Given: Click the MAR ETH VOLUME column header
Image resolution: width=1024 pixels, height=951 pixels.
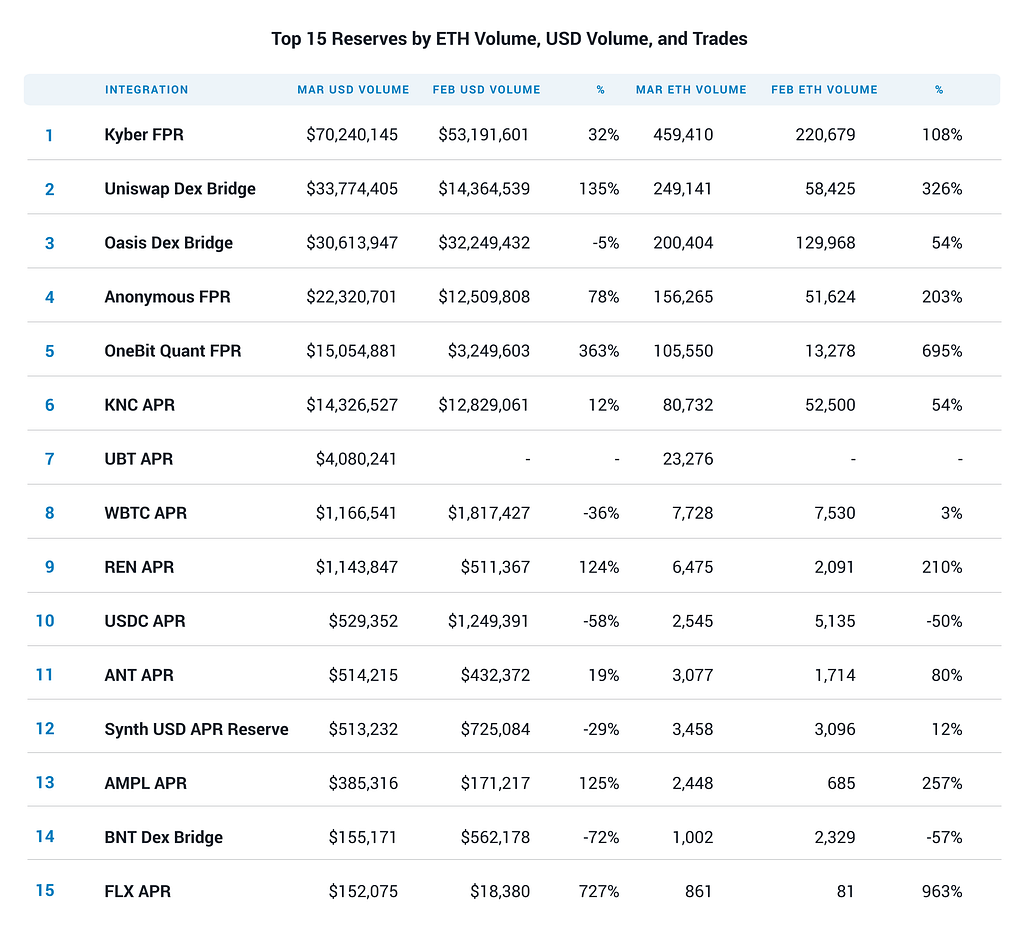Looking at the screenshot, I should [691, 89].
